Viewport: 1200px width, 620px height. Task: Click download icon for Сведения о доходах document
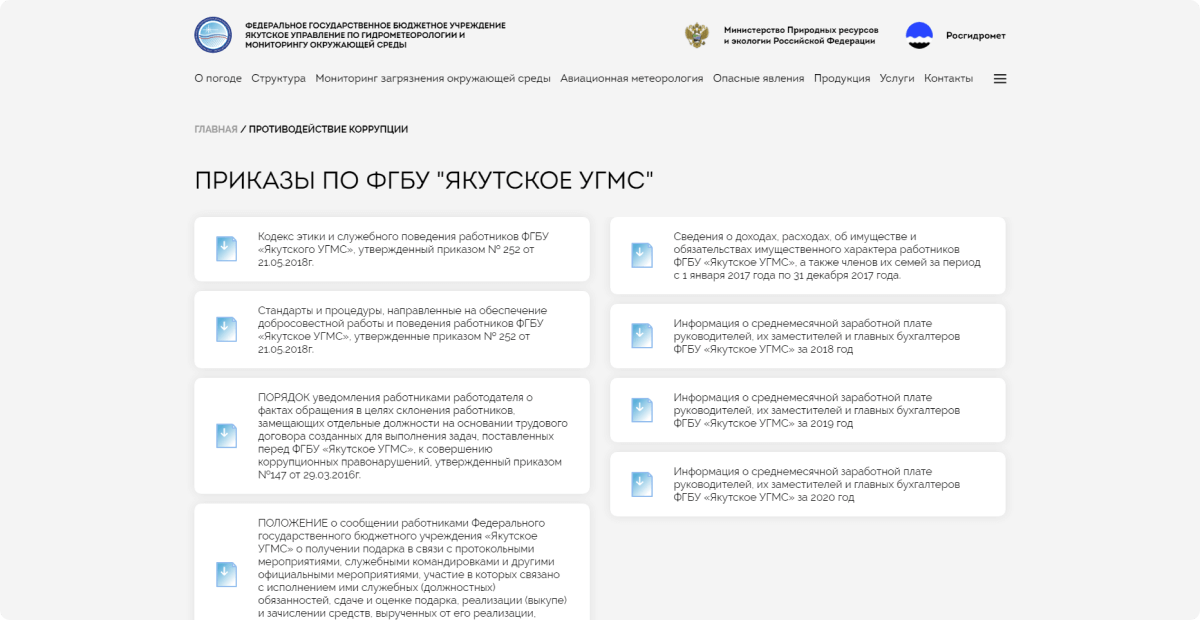pyautogui.click(x=642, y=256)
